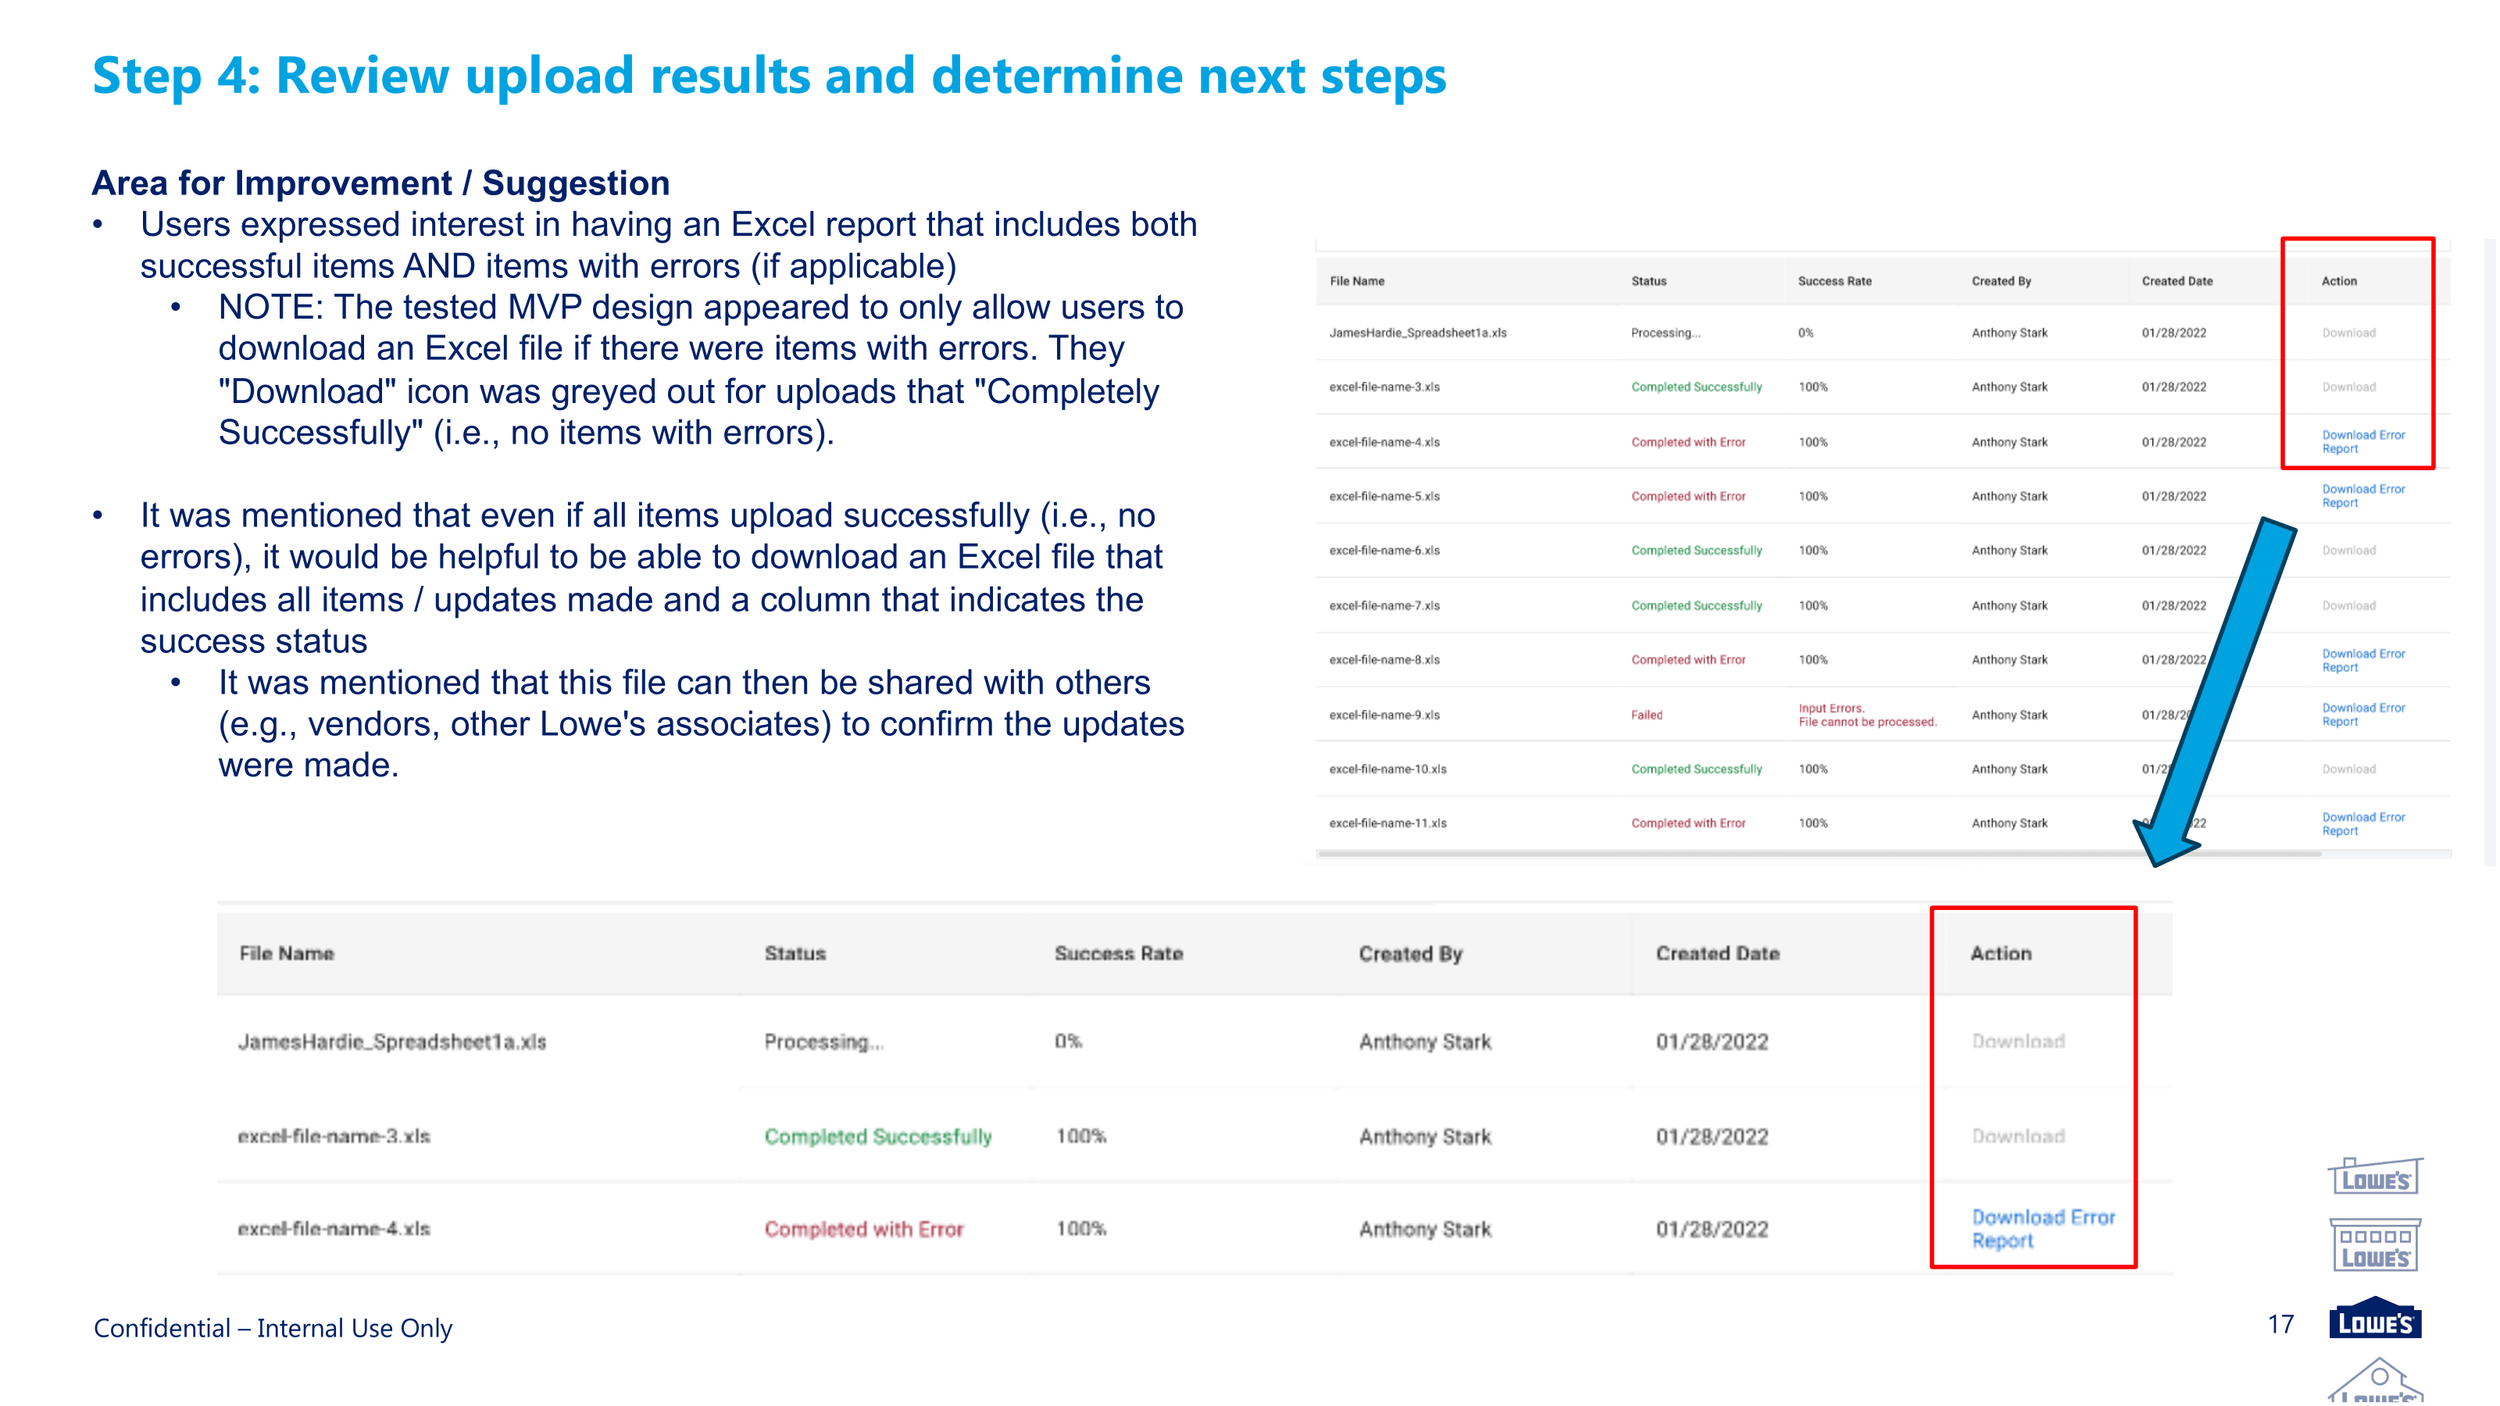
Task: Click the horizontal scrollbar below small table
Action: tap(1818, 854)
